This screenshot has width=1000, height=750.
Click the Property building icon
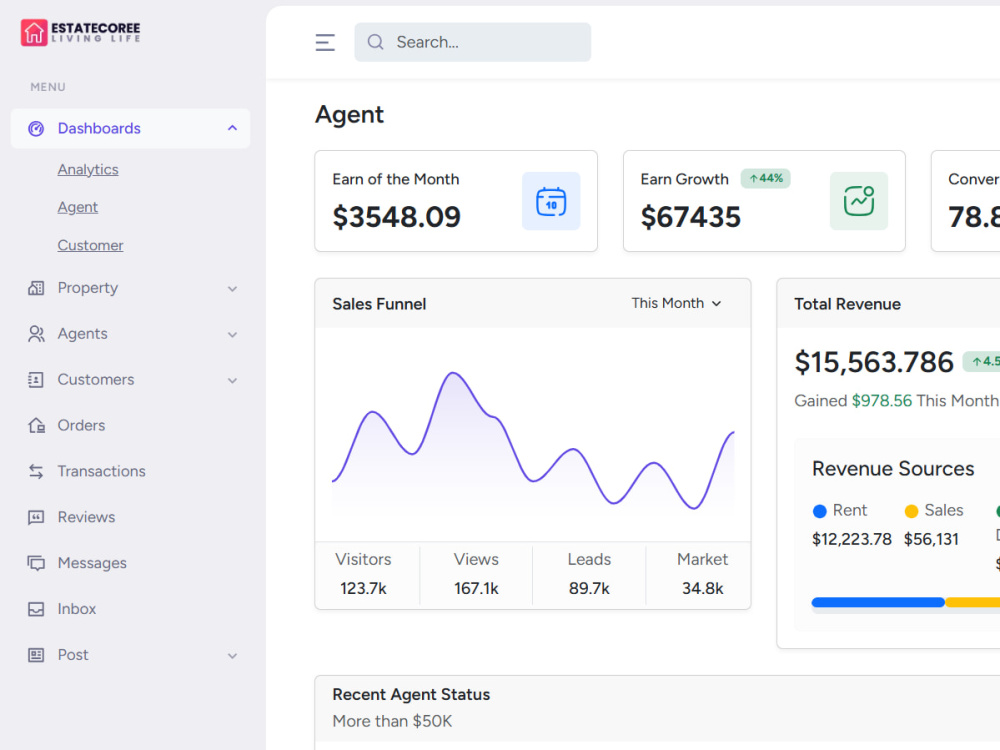(36, 288)
